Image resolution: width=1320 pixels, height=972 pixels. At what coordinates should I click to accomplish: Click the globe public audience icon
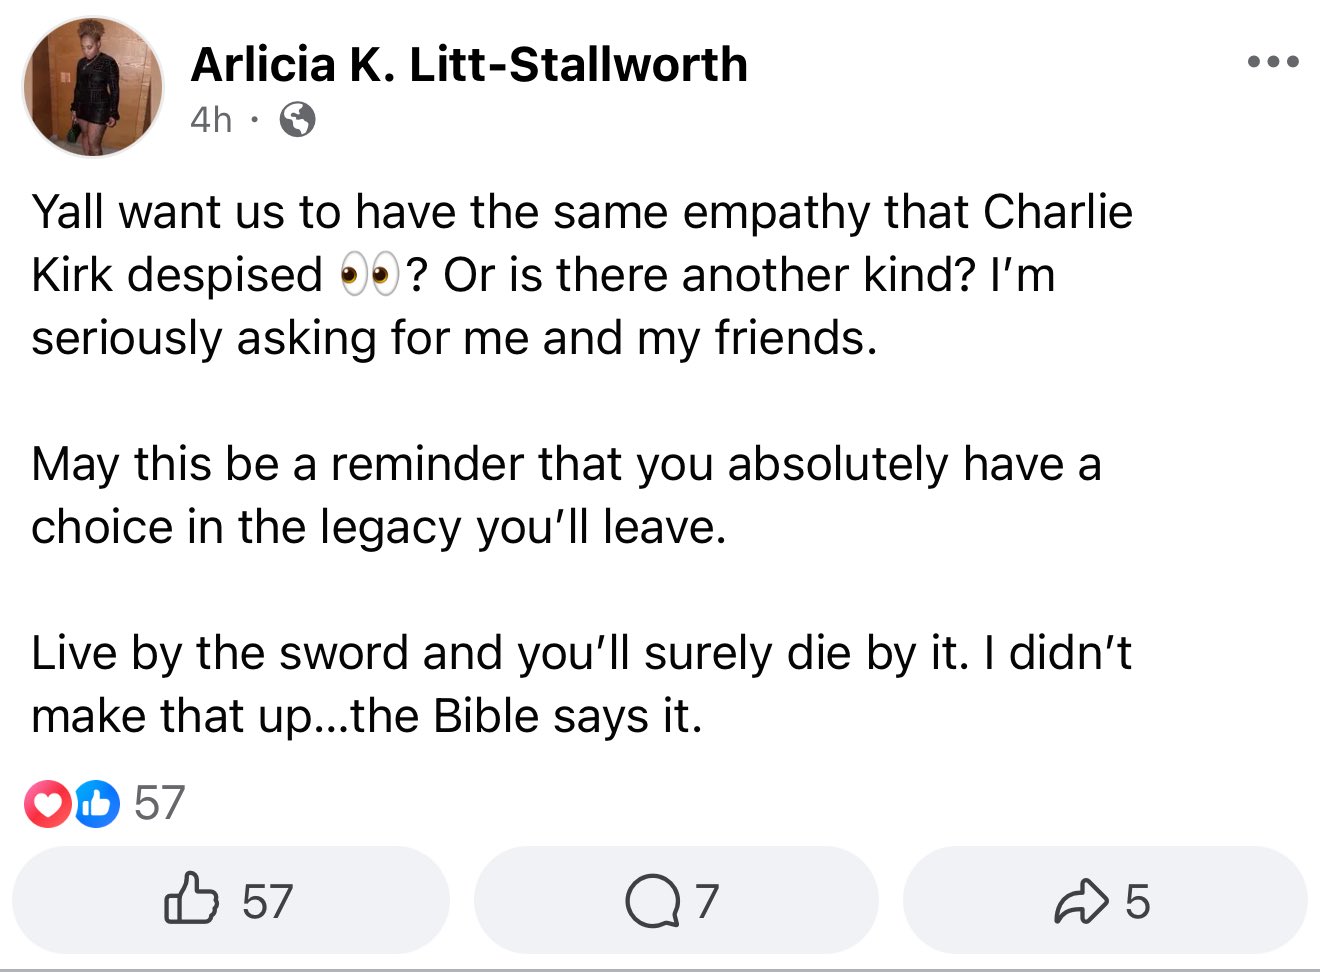297,120
